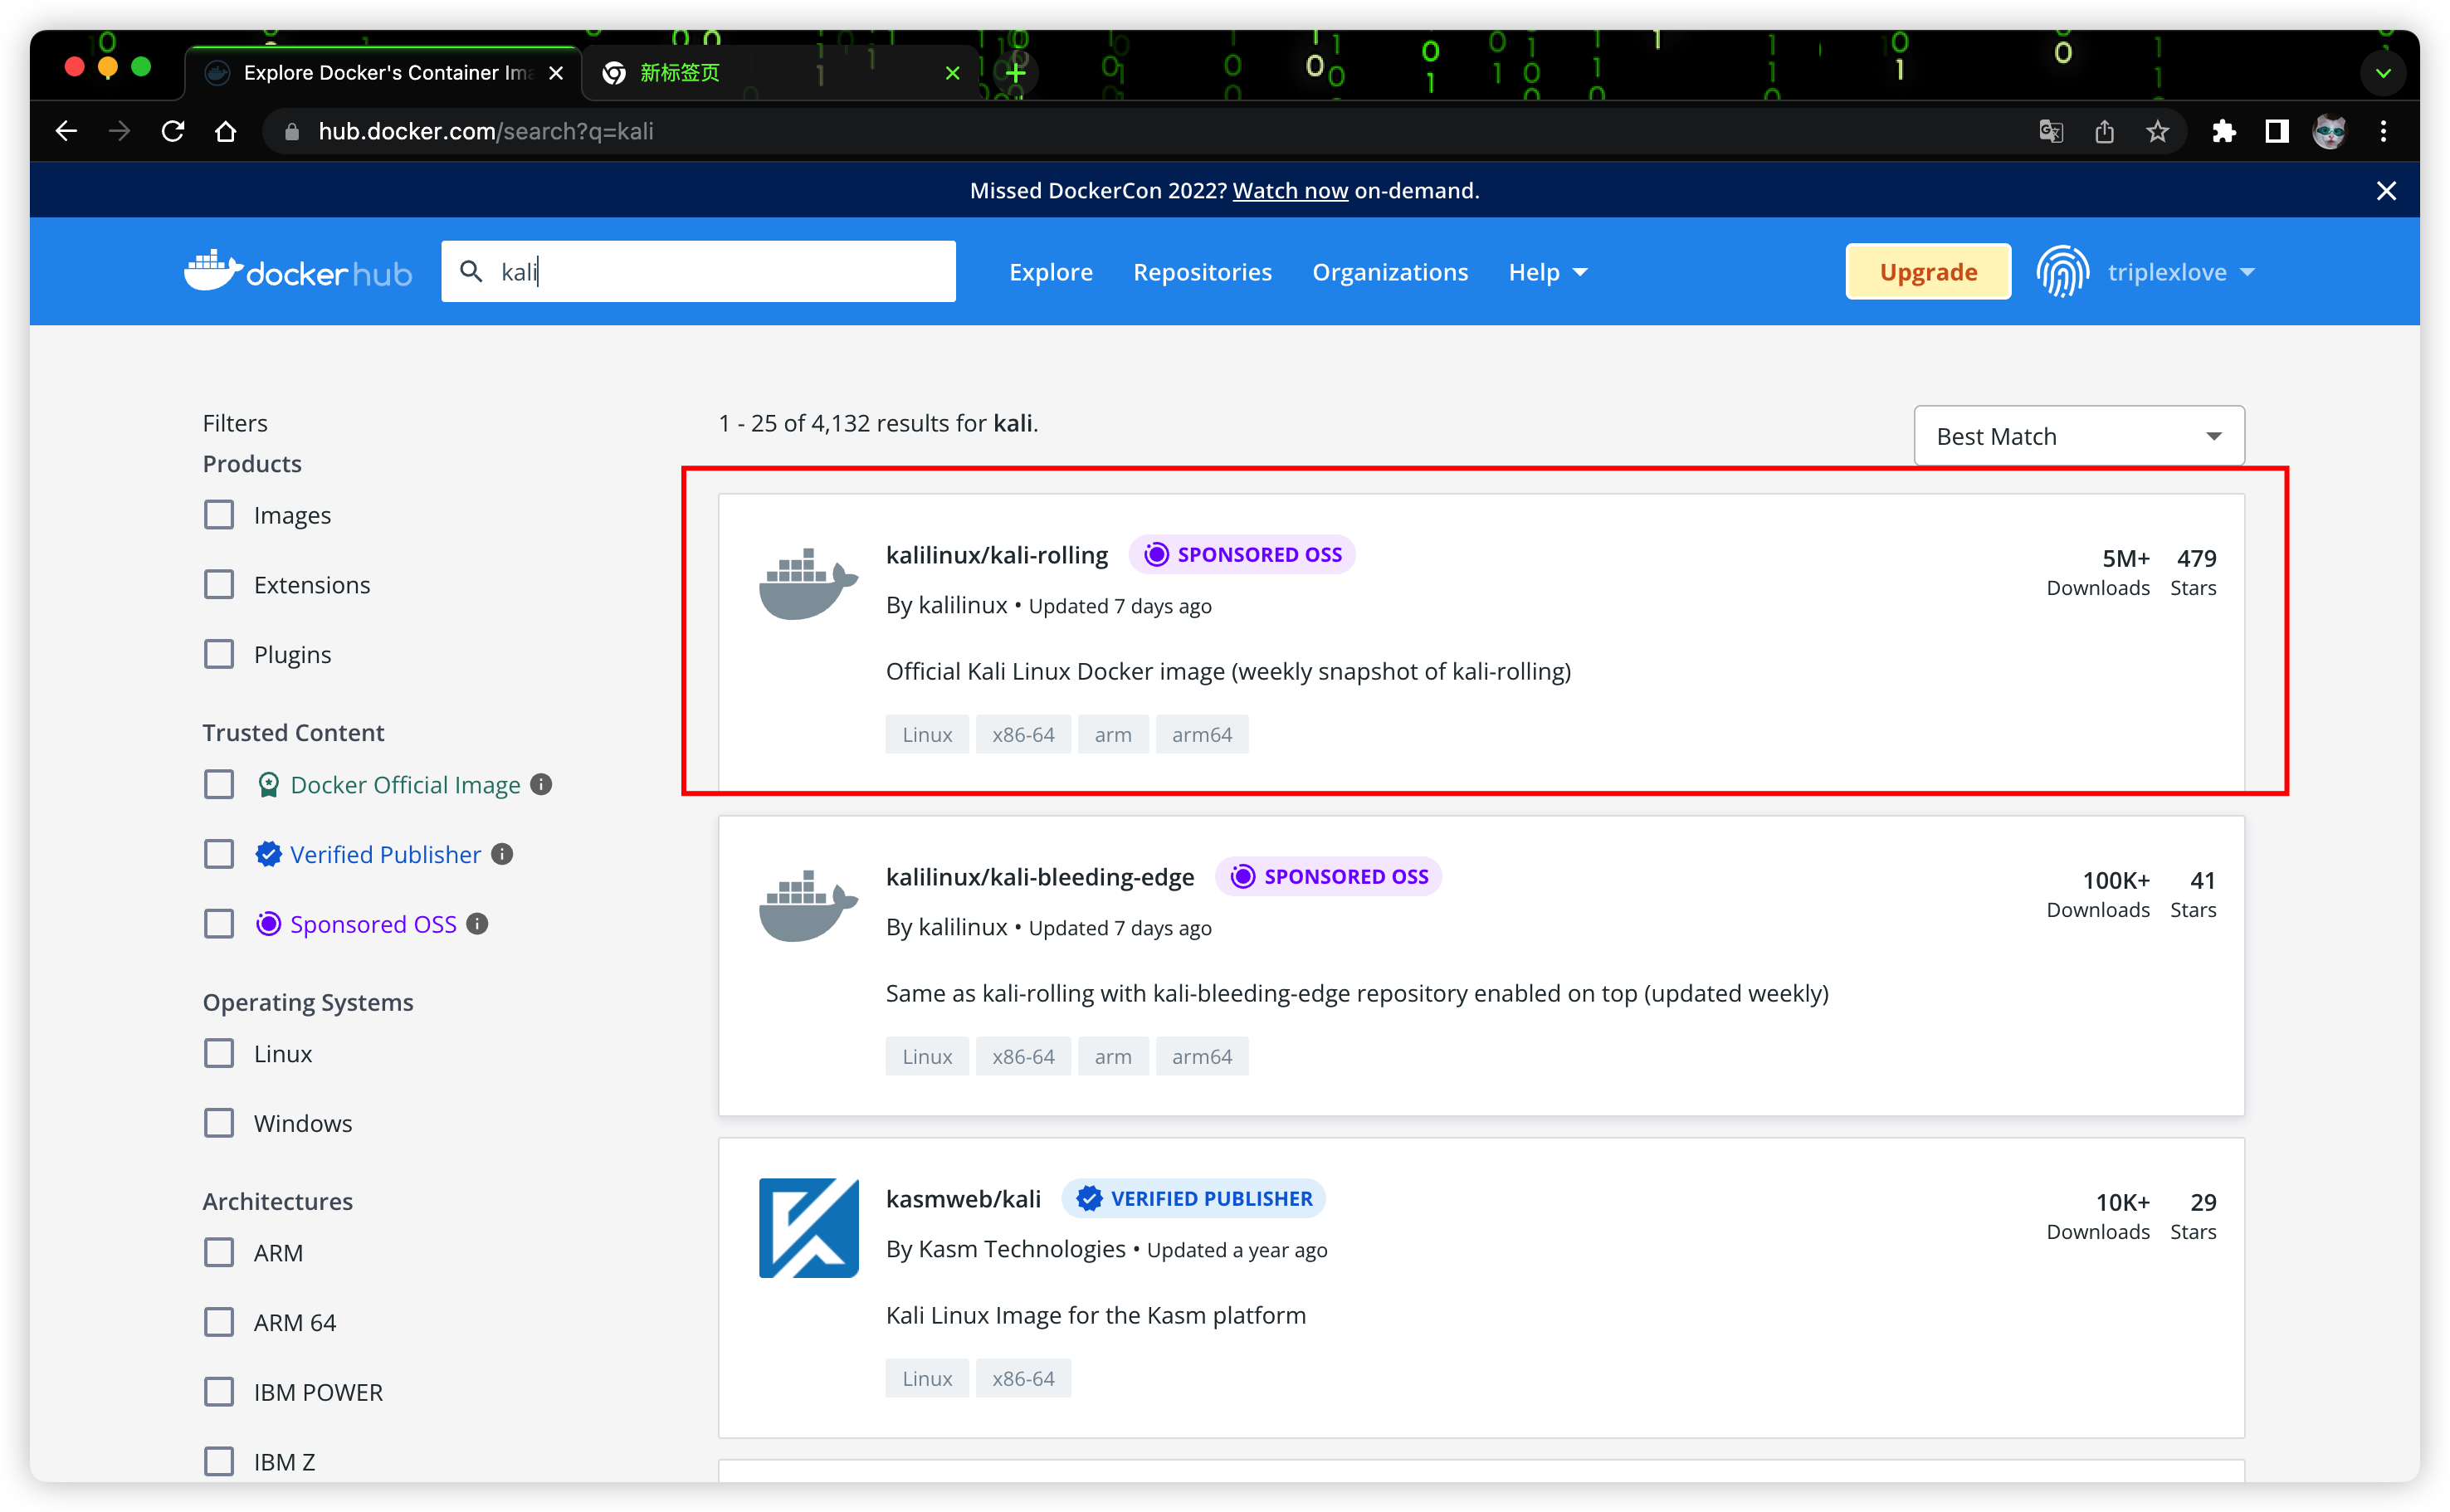
Task: Go to browser home page
Action: [226, 131]
